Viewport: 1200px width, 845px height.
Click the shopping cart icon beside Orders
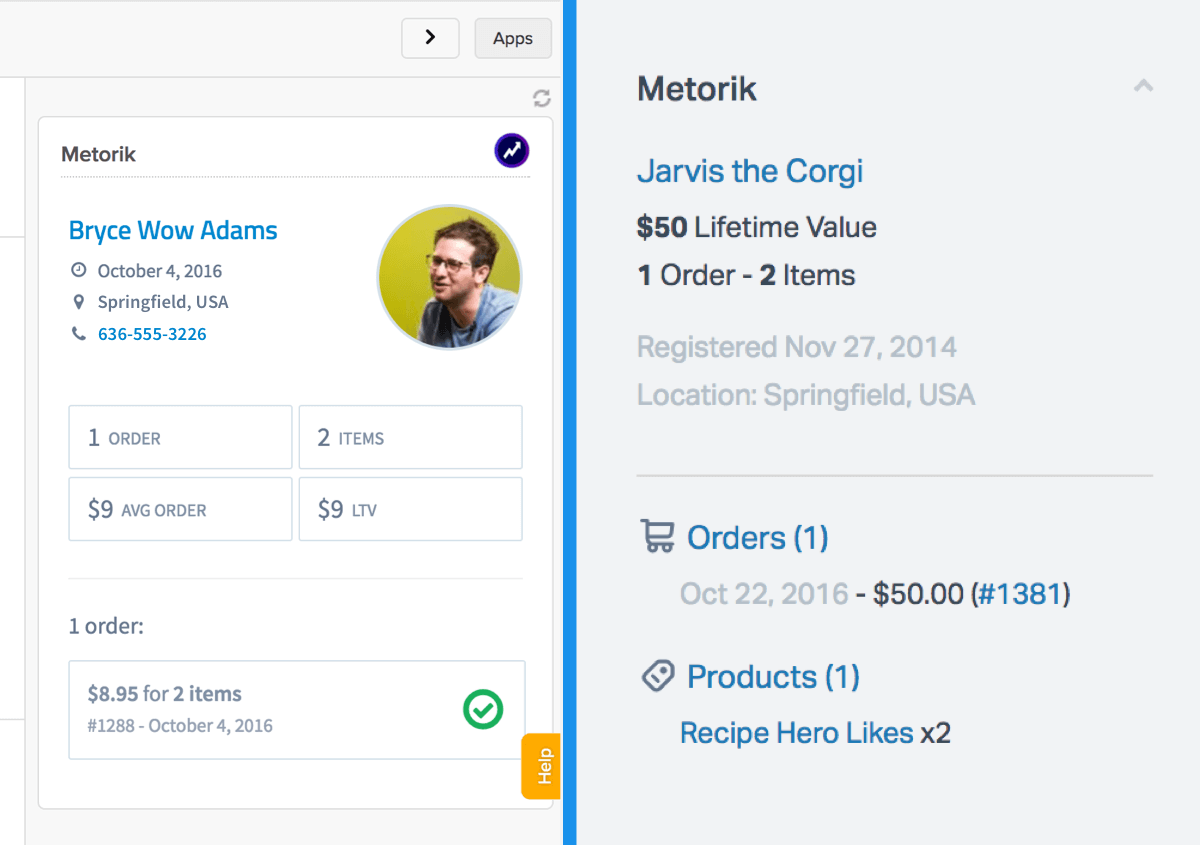tap(658, 537)
